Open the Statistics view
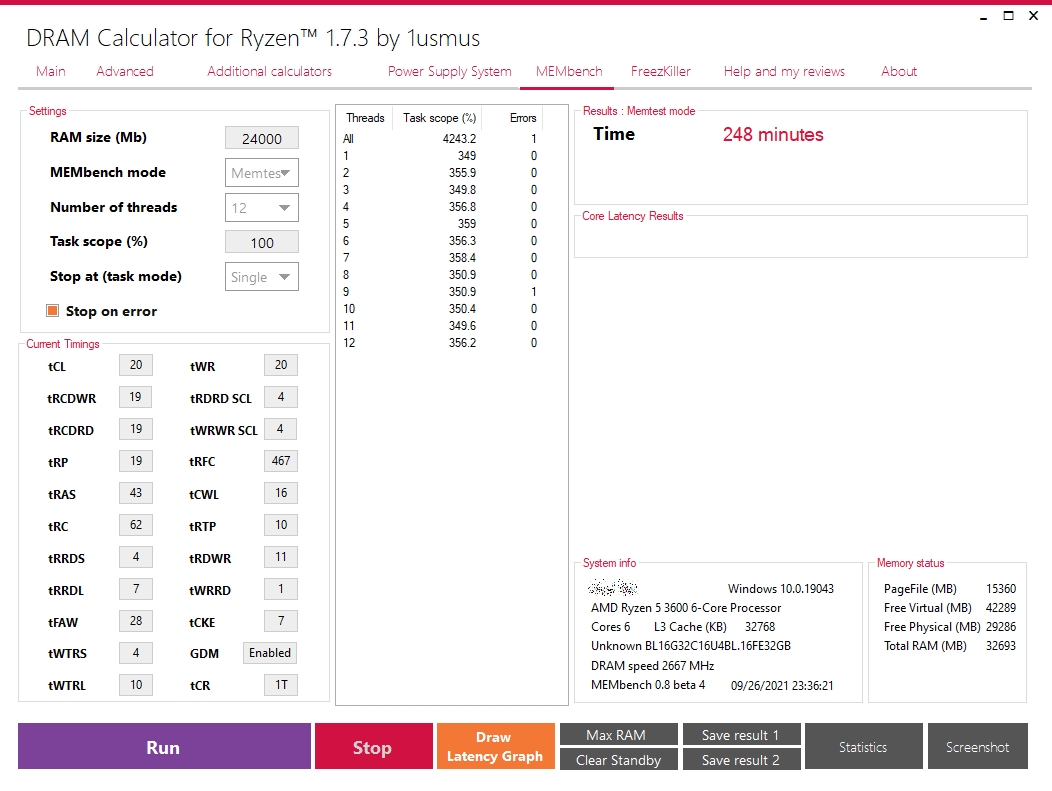Viewport: 1052px width, 791px height. click(863, 746)
